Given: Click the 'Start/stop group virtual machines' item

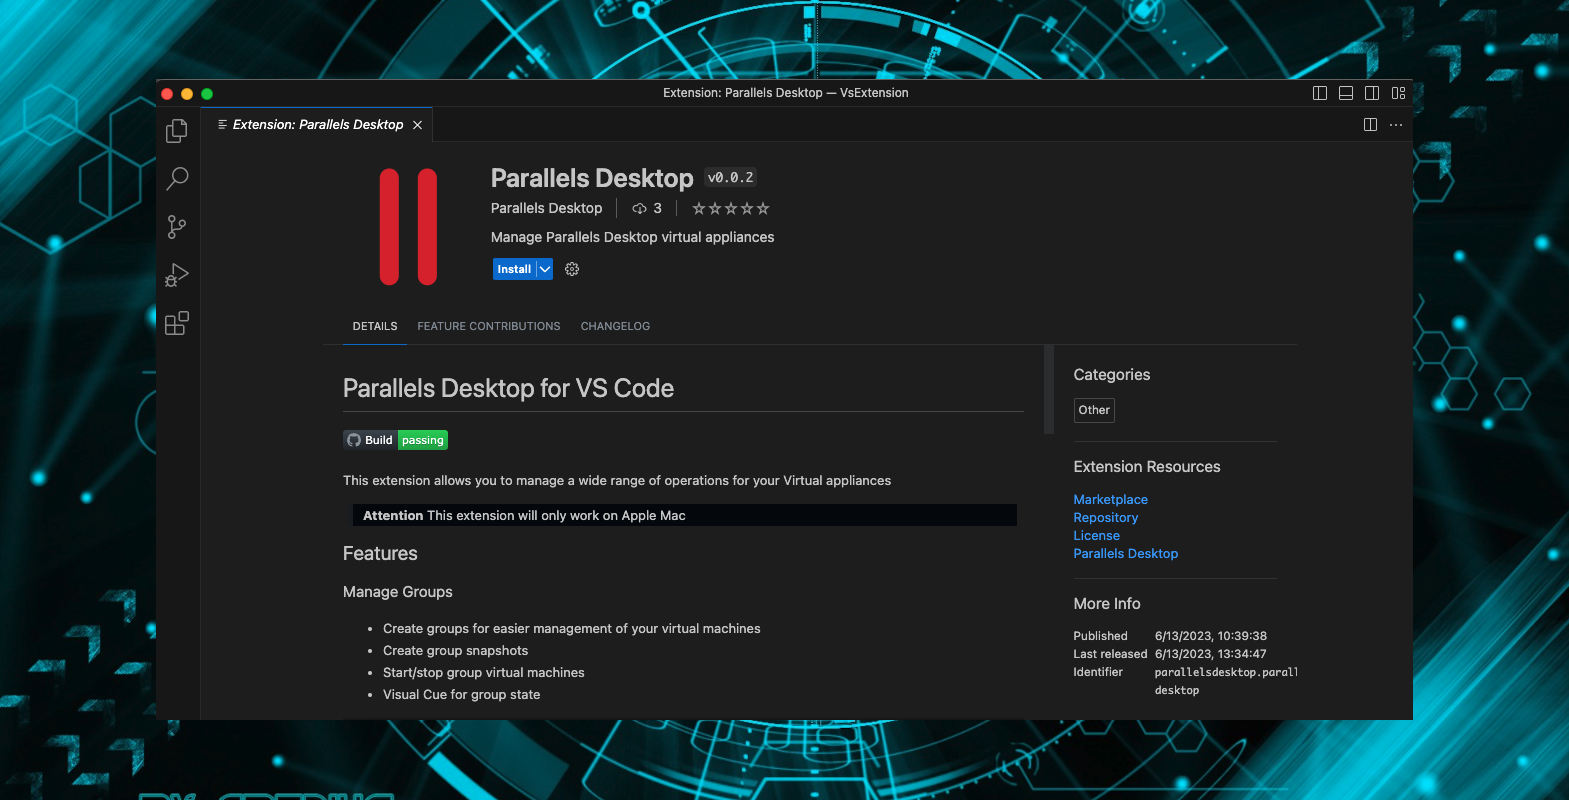Looking at the screenshot, I should point(483,672).
